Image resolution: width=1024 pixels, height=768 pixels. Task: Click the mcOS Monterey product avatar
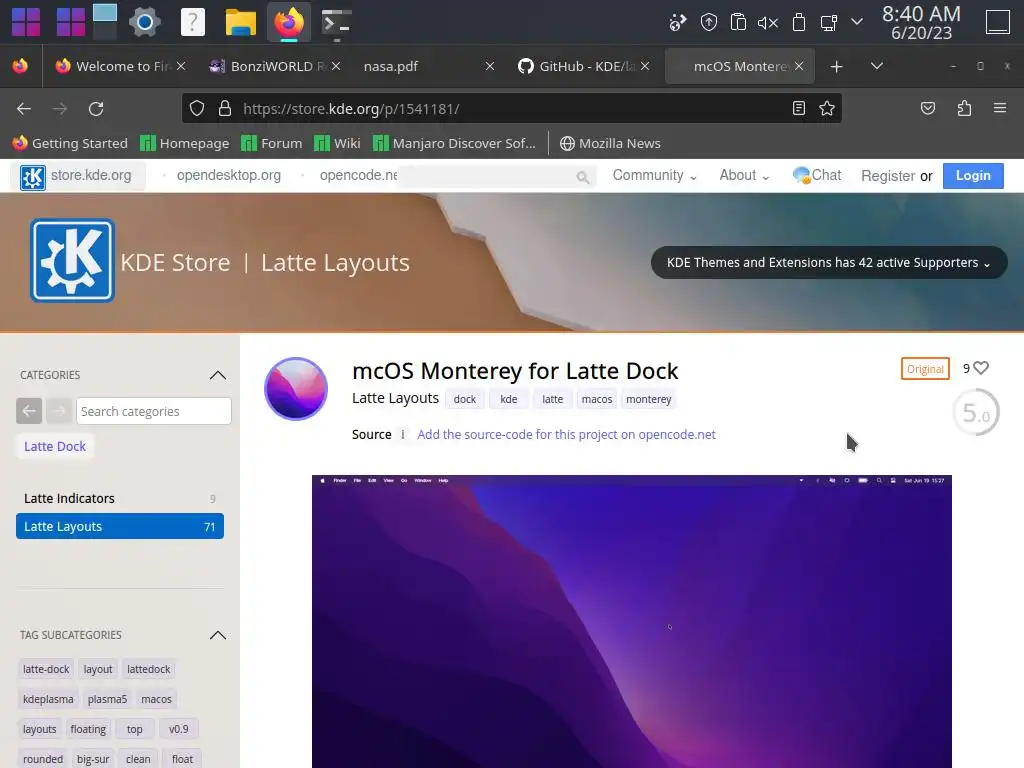click(x=296, y=389)
